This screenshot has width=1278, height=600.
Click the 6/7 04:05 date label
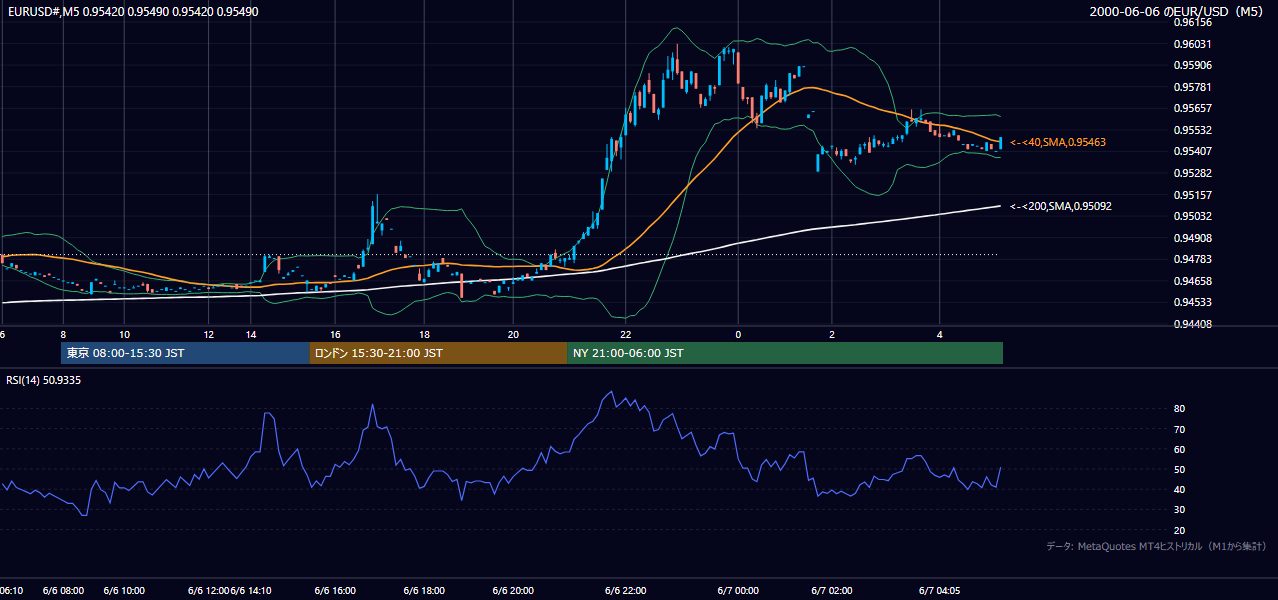[x=939, y=591]
